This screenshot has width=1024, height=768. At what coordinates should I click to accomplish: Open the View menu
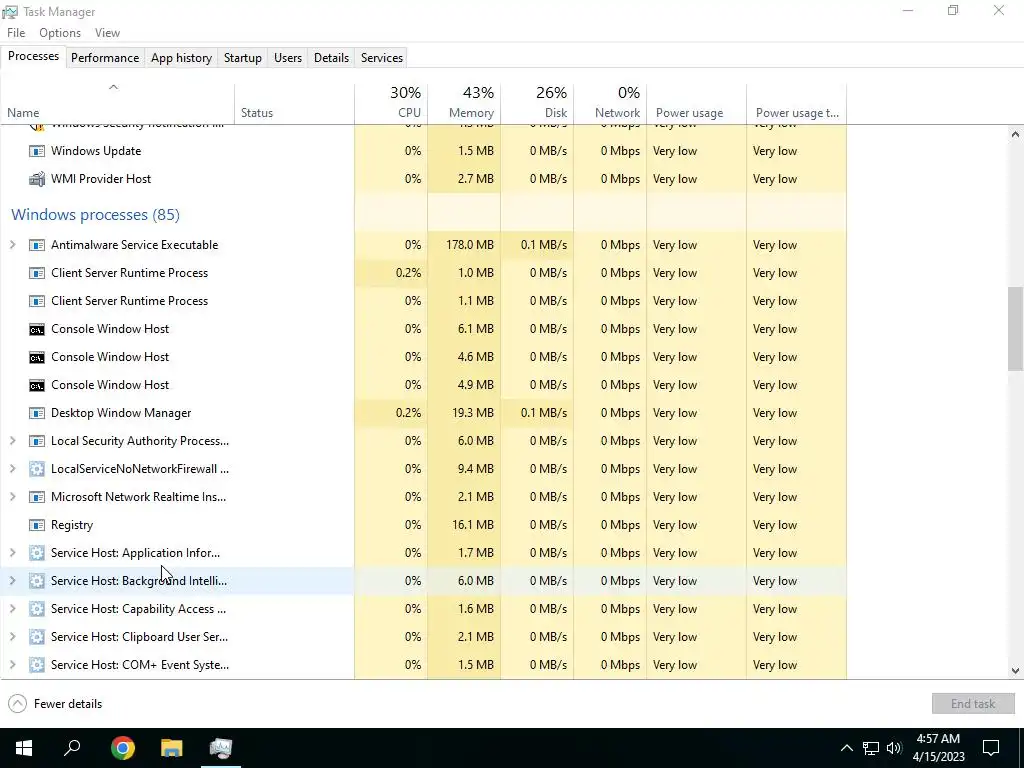click(107, 33)
